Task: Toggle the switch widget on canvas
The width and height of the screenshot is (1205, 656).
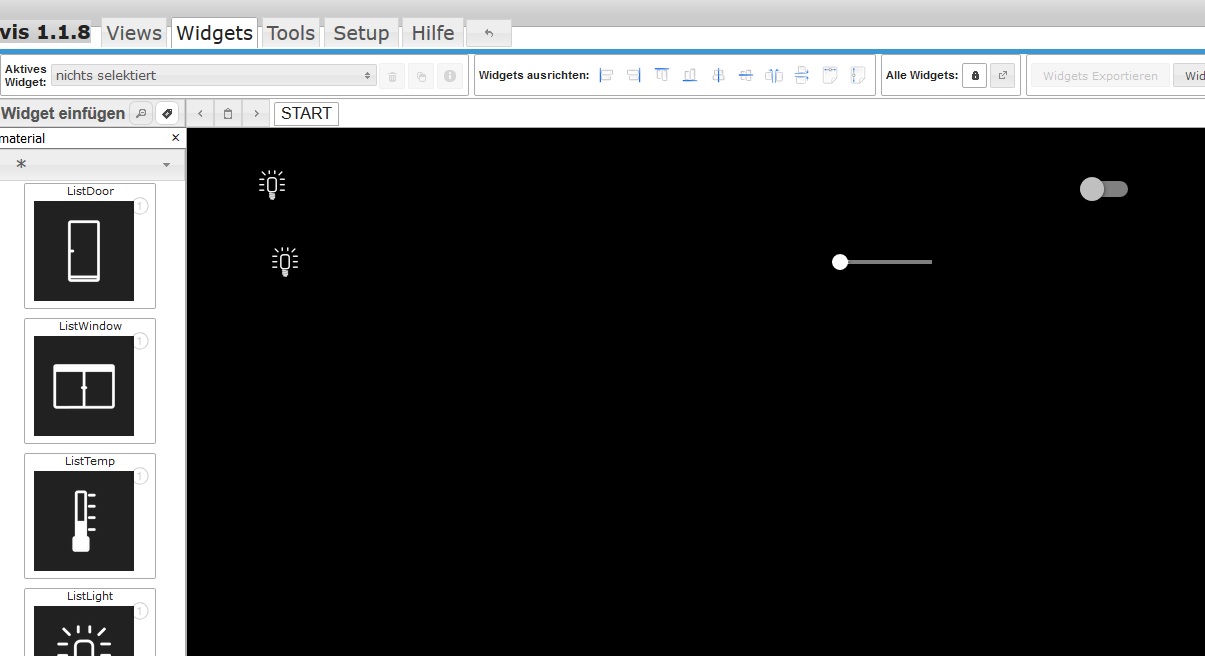Action: 1104,189
